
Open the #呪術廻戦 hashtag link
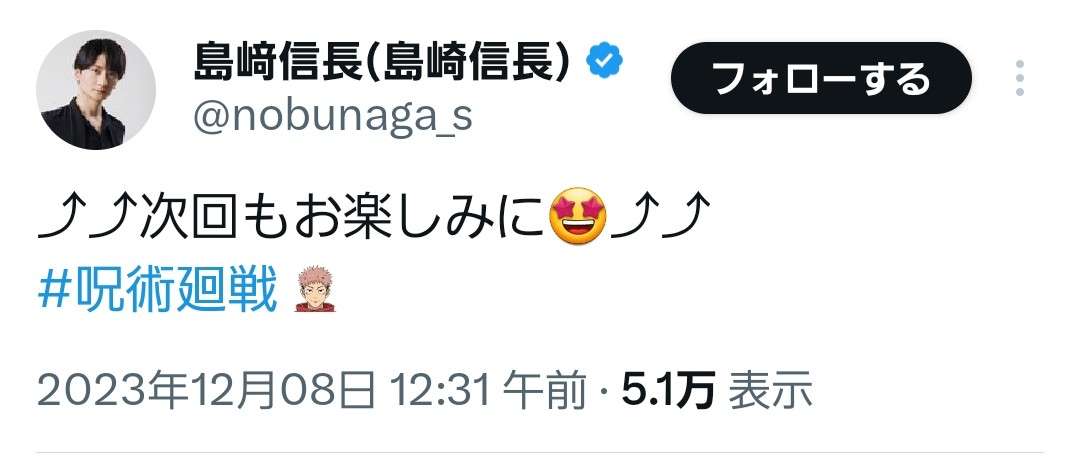157,290
